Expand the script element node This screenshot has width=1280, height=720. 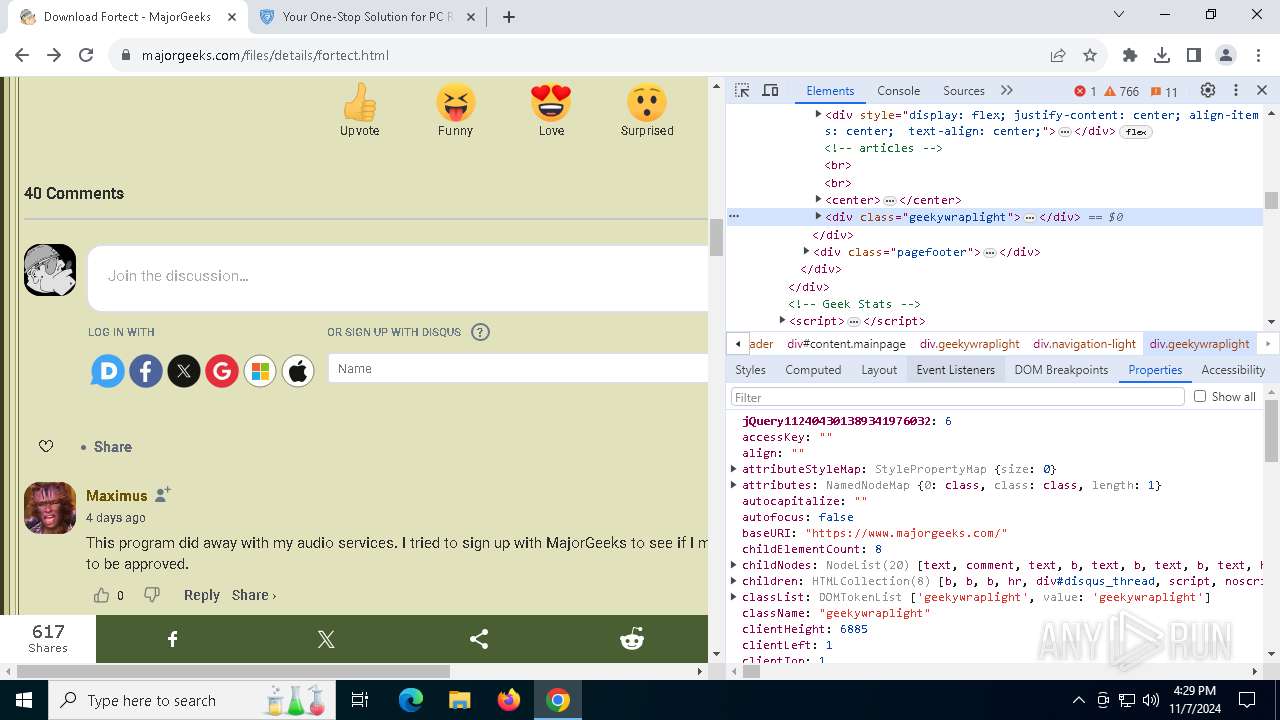coord(782,321)
